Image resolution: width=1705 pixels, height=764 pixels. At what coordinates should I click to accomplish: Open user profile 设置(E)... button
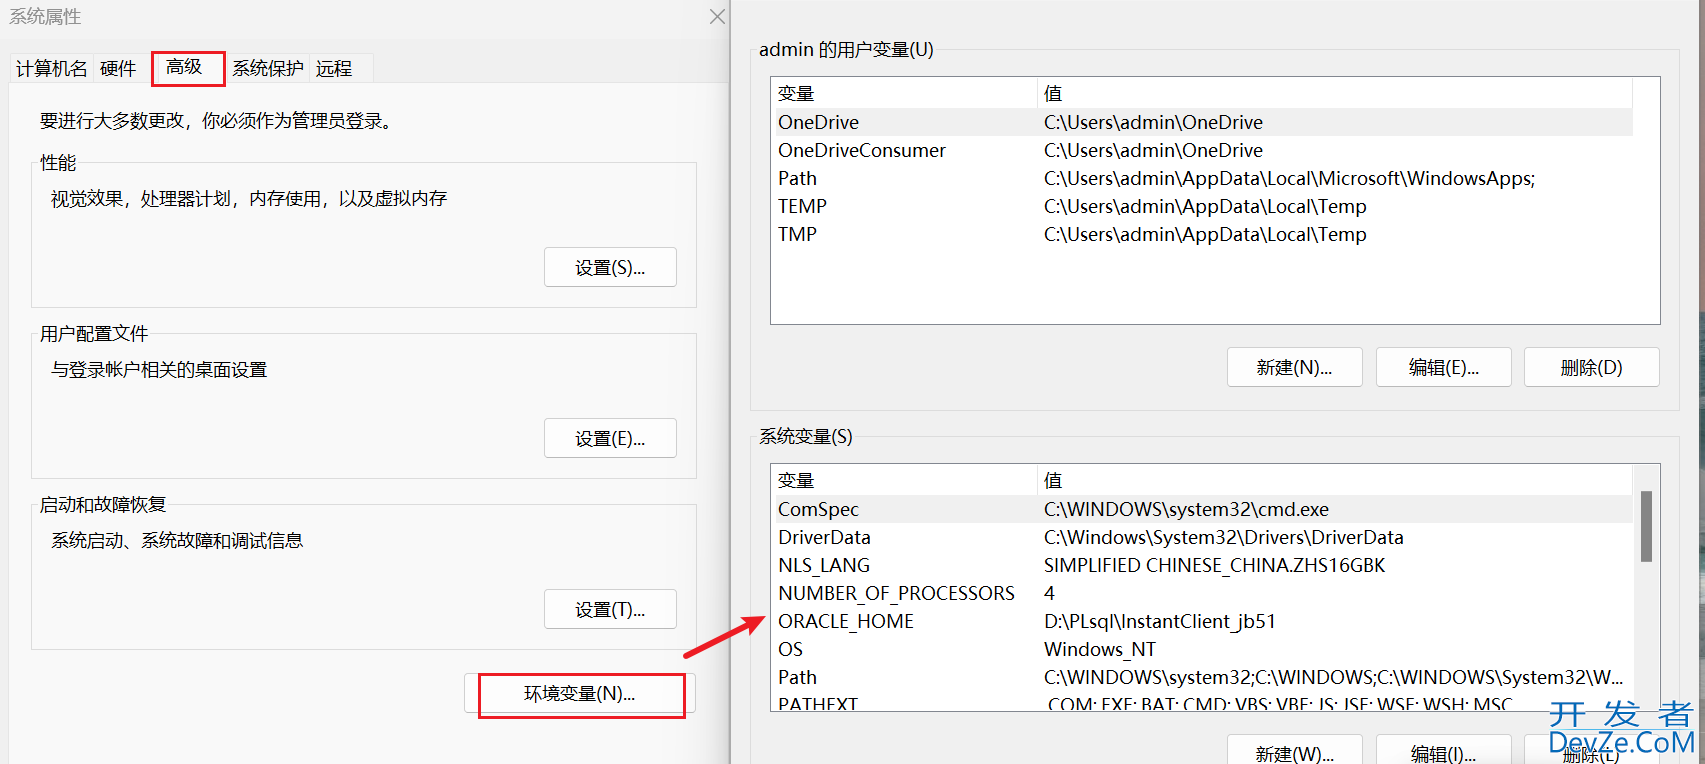pos(610,438)
